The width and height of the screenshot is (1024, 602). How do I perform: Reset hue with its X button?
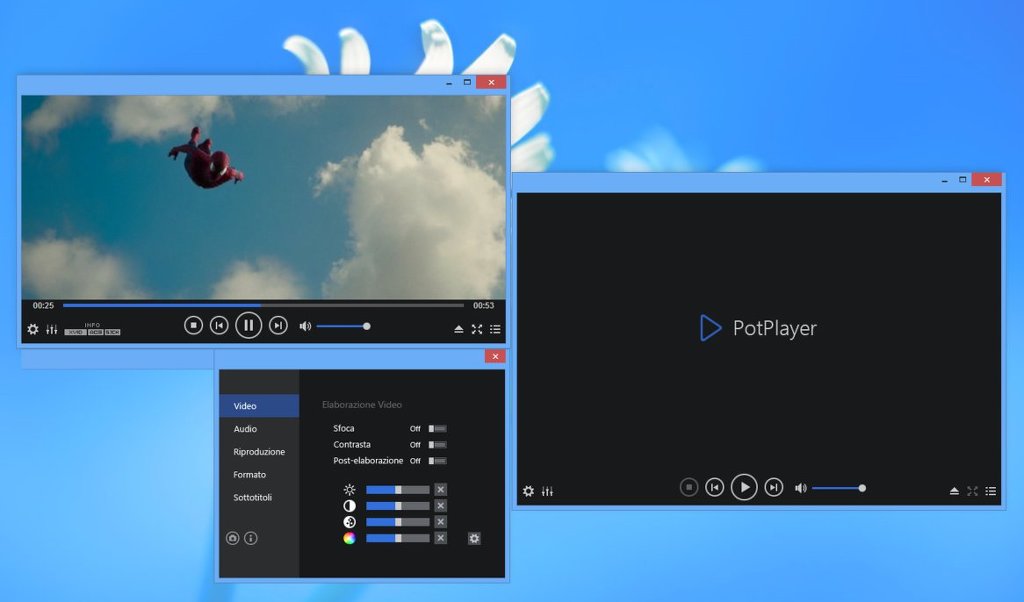(441, 538)
